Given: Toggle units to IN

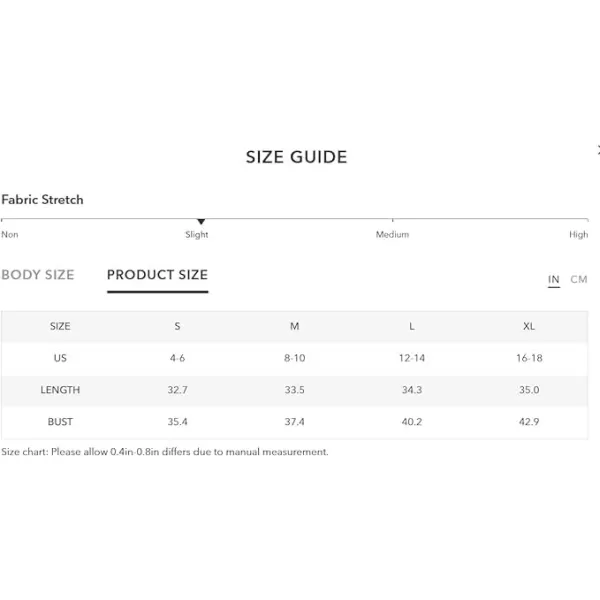Looking at the screenshot, I should click(x=554, y=279).
